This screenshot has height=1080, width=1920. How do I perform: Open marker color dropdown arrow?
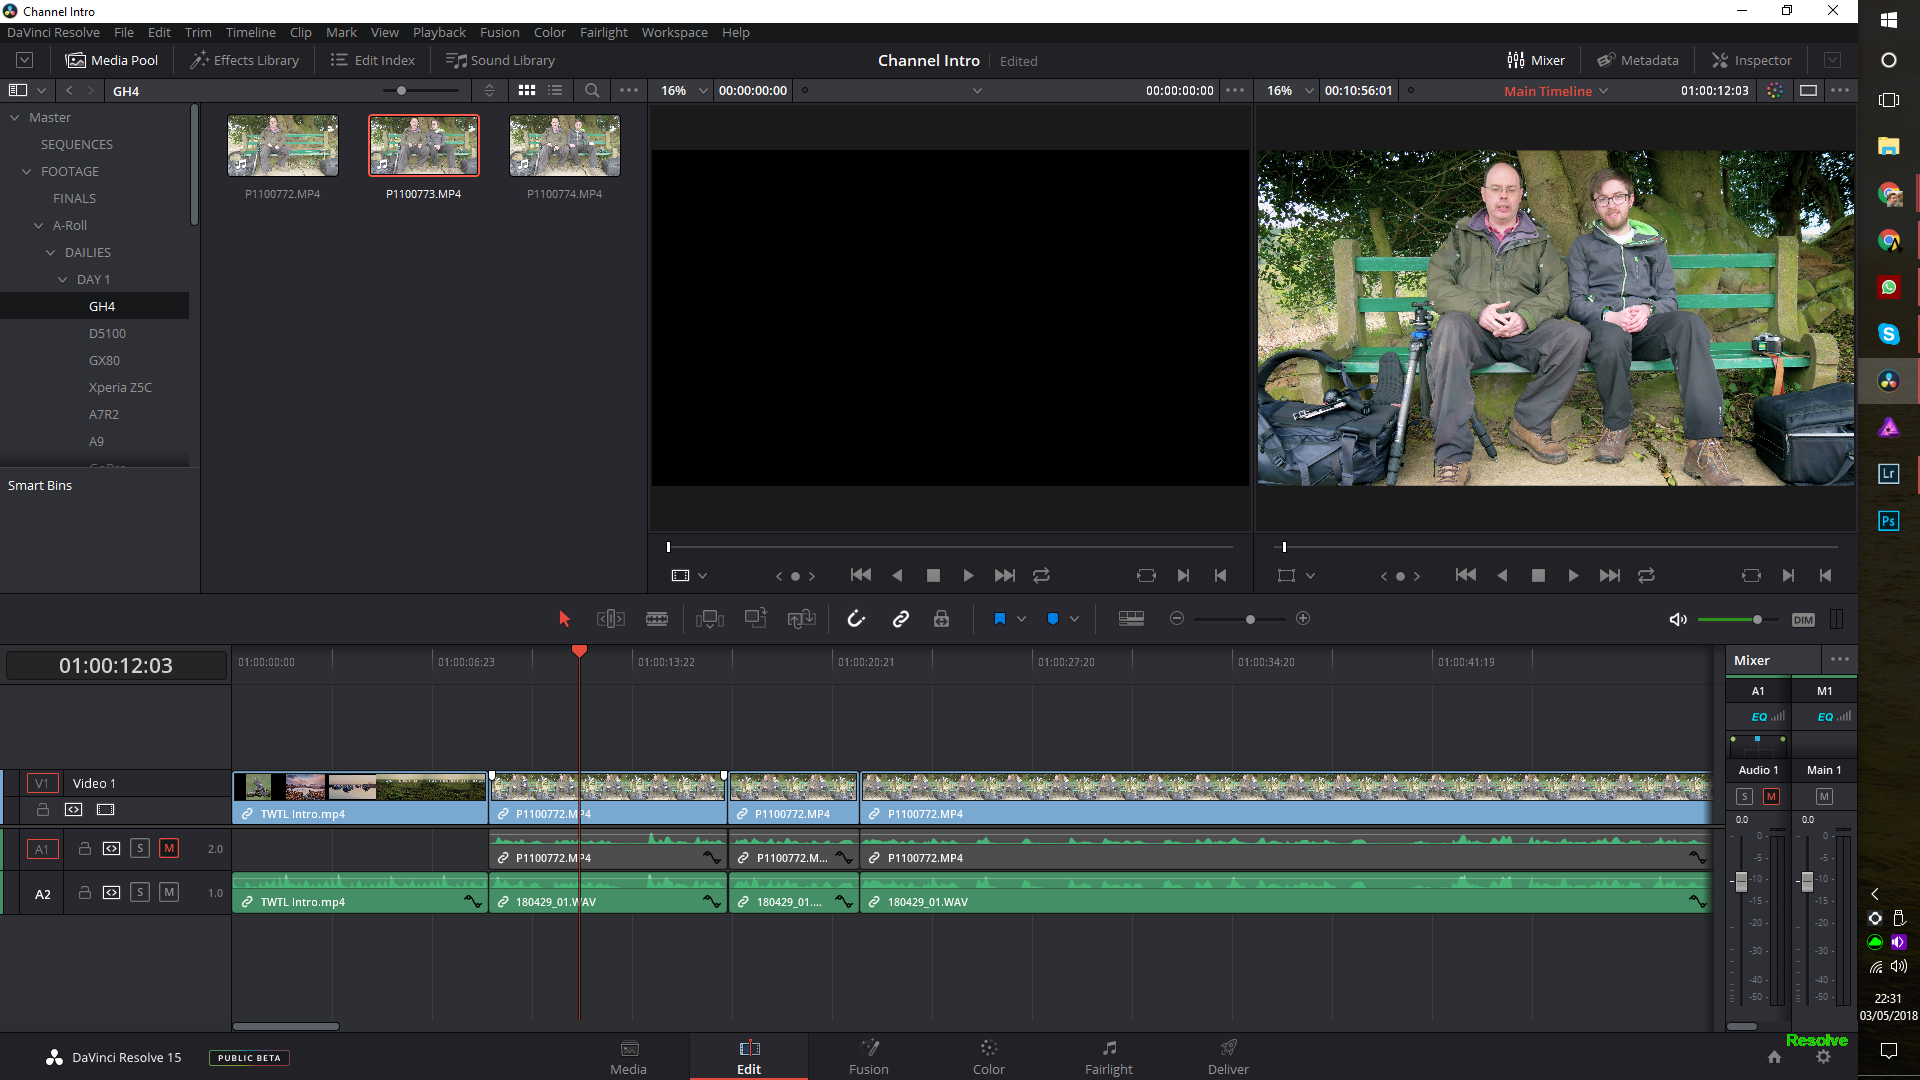point(1074,619)
